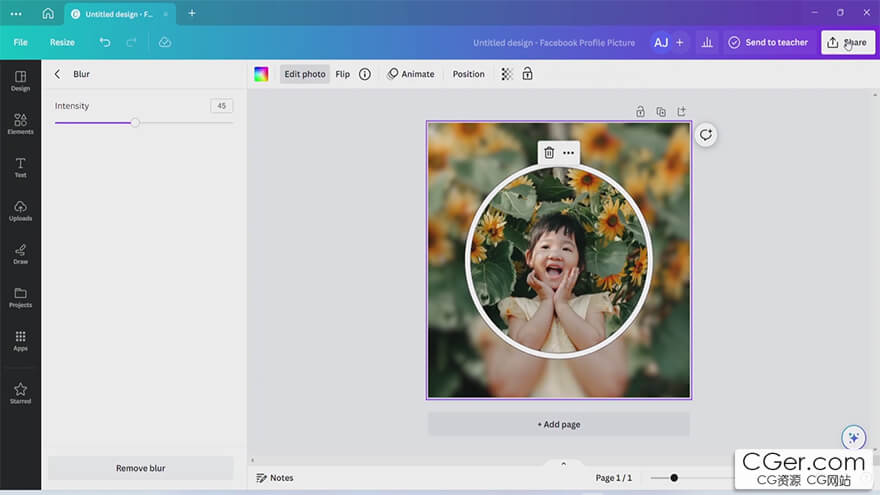
Task: Open the Notes panel
Action: tap(275, 478)
